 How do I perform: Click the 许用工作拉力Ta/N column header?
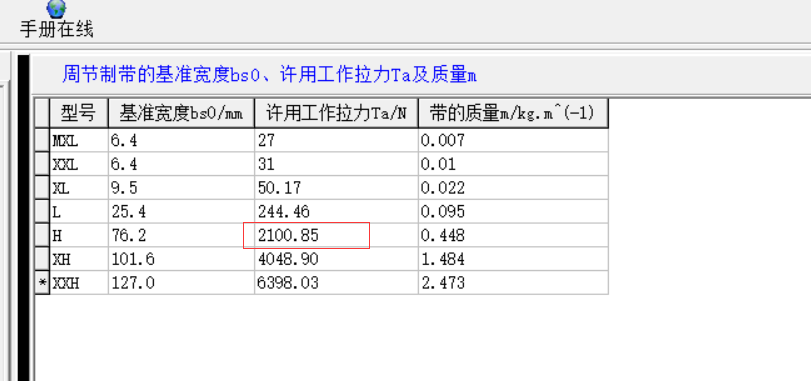pyautogui.click(x=336, y=113)
